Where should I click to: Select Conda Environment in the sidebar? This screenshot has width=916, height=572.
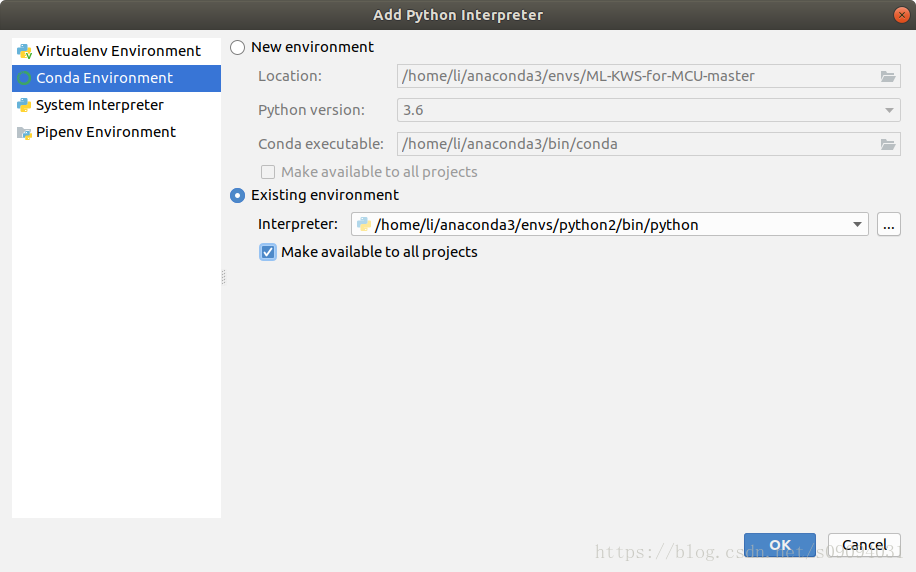tap(116, 78)
